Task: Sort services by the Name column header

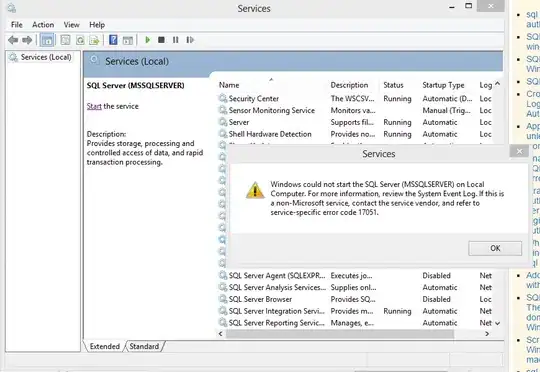Action: tap(229, 85)
